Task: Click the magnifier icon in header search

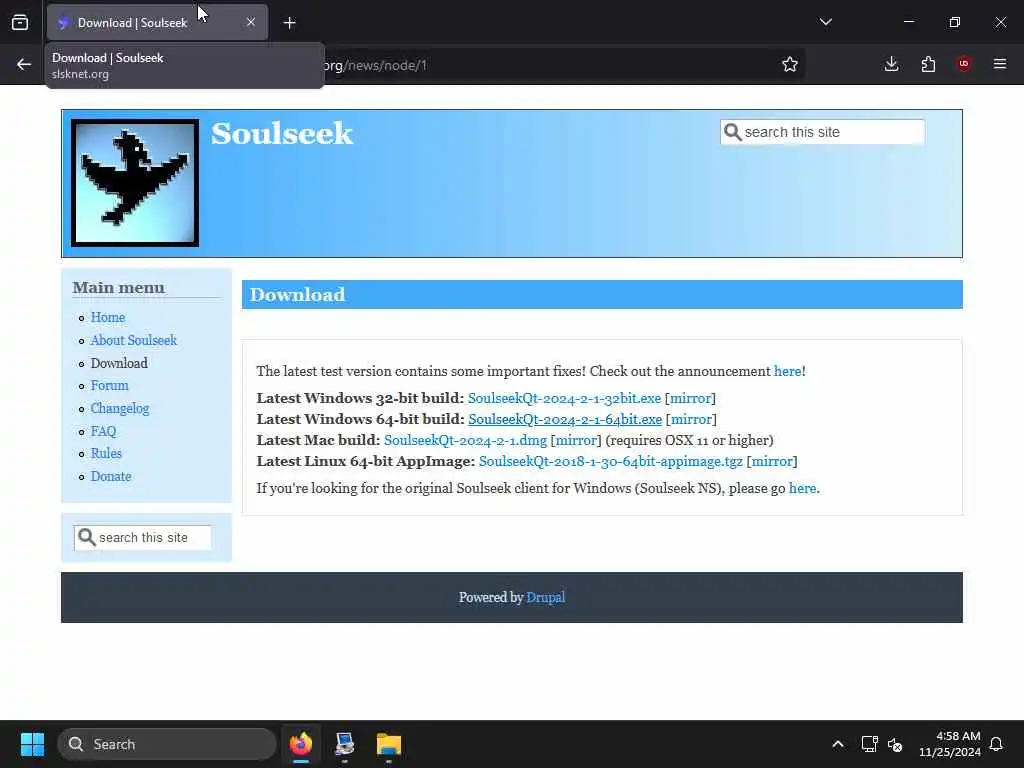Action: 733,132
